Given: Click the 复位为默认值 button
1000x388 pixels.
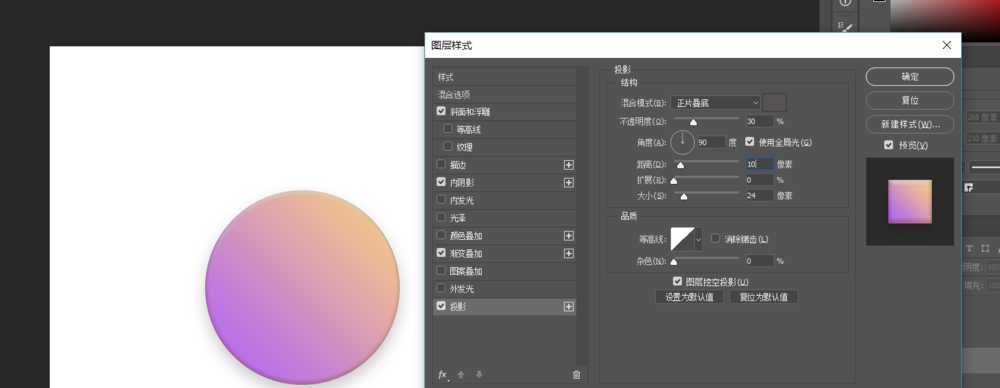Looking at the screenshot, I should click(763, 297).
